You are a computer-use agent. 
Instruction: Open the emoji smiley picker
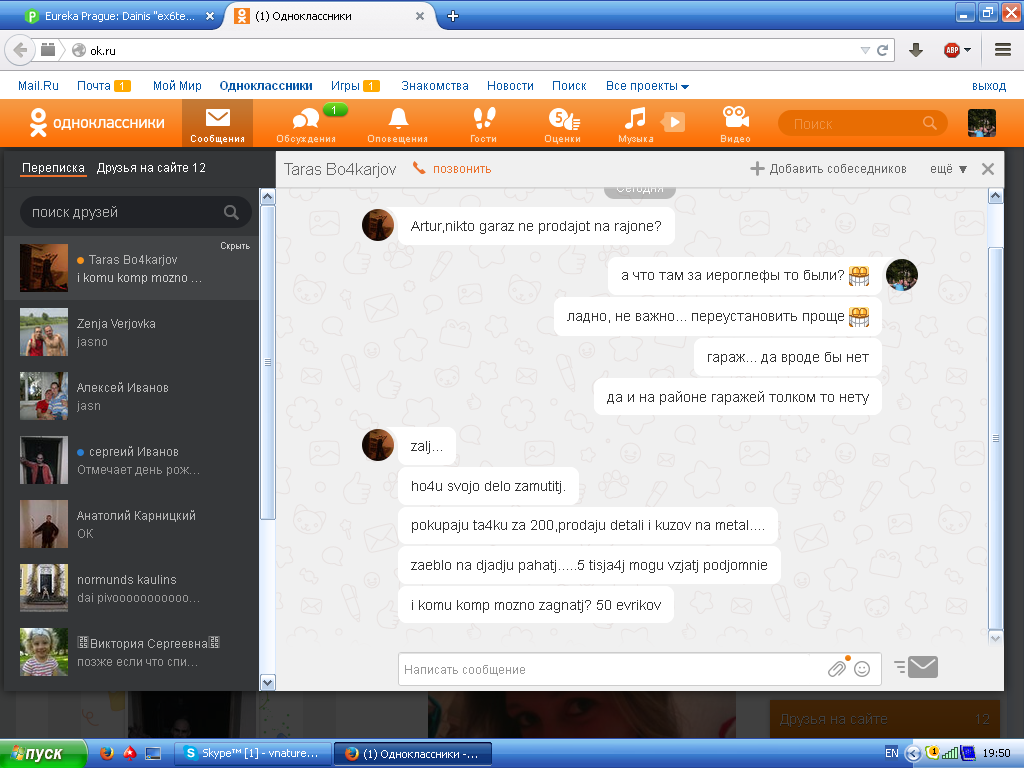(x=862, y=669)
